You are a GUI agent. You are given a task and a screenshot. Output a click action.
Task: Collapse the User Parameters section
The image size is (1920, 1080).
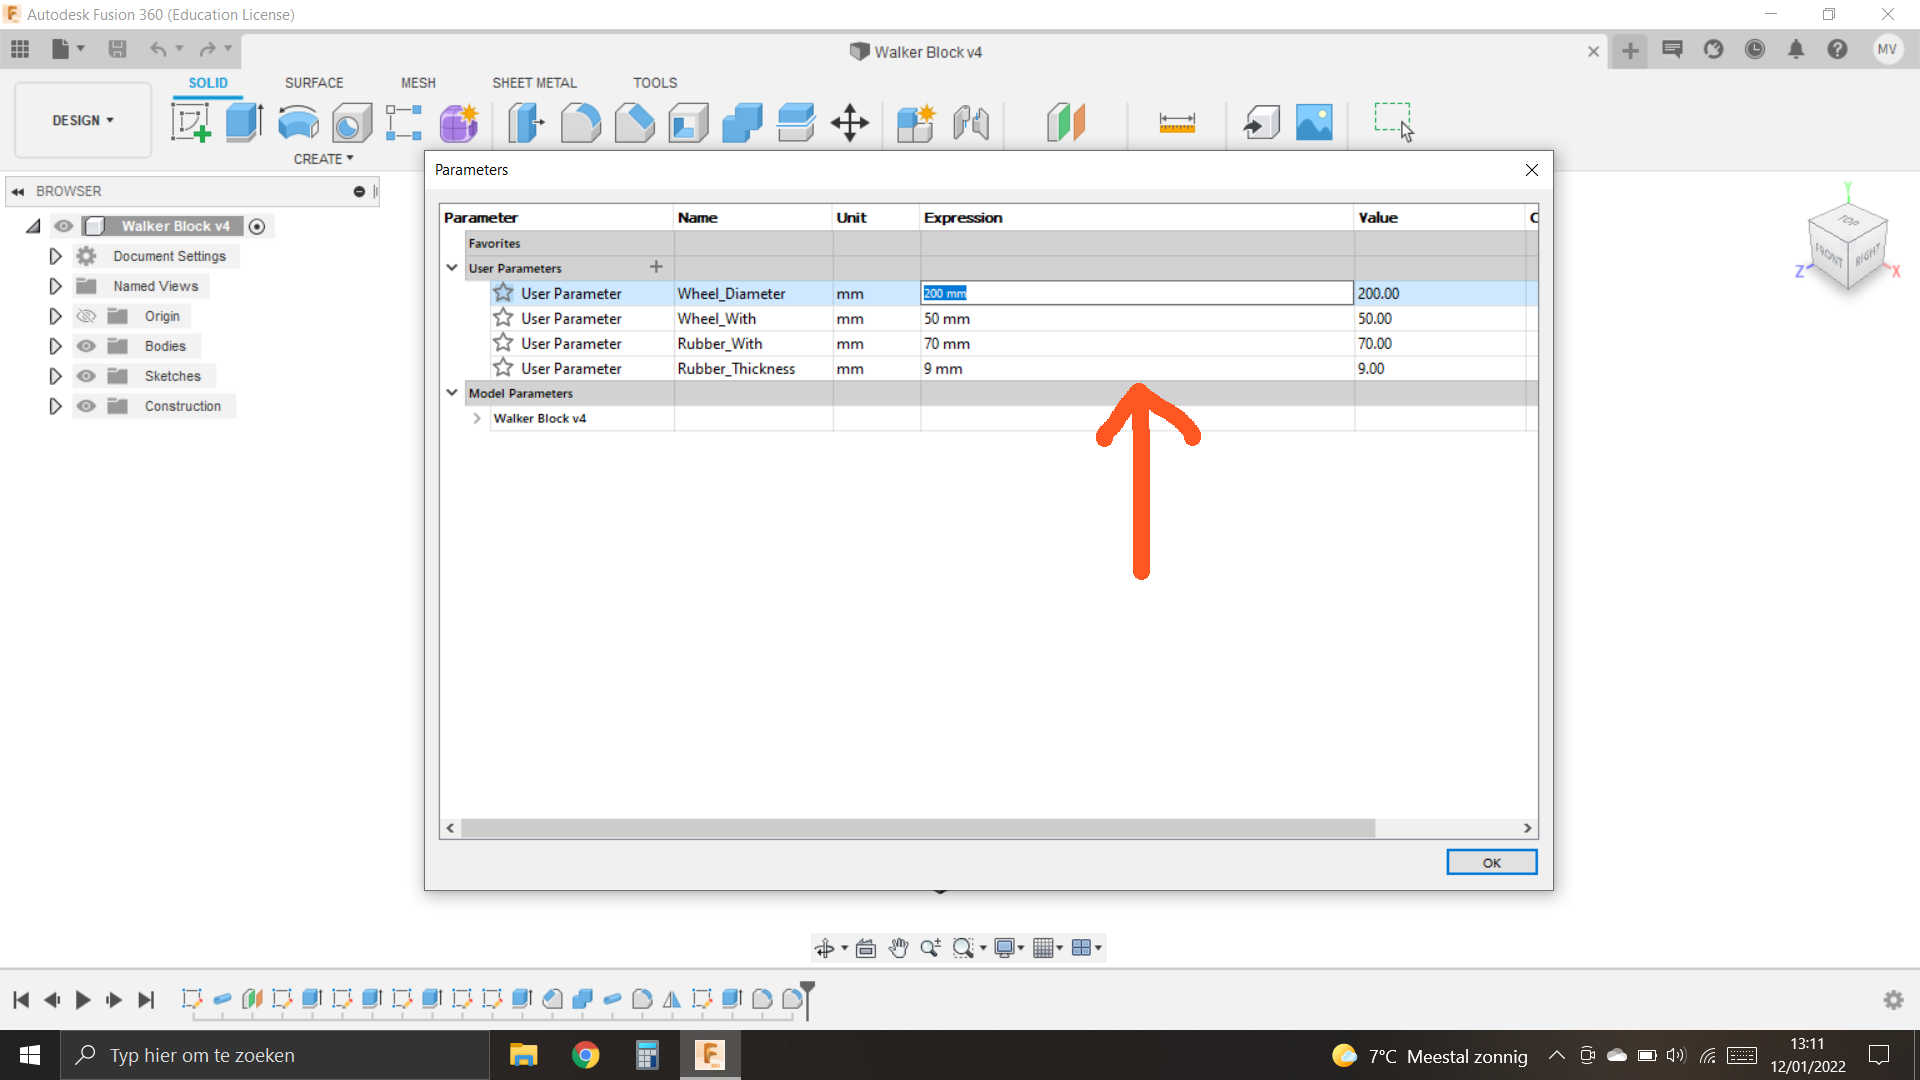pos(452,268)
